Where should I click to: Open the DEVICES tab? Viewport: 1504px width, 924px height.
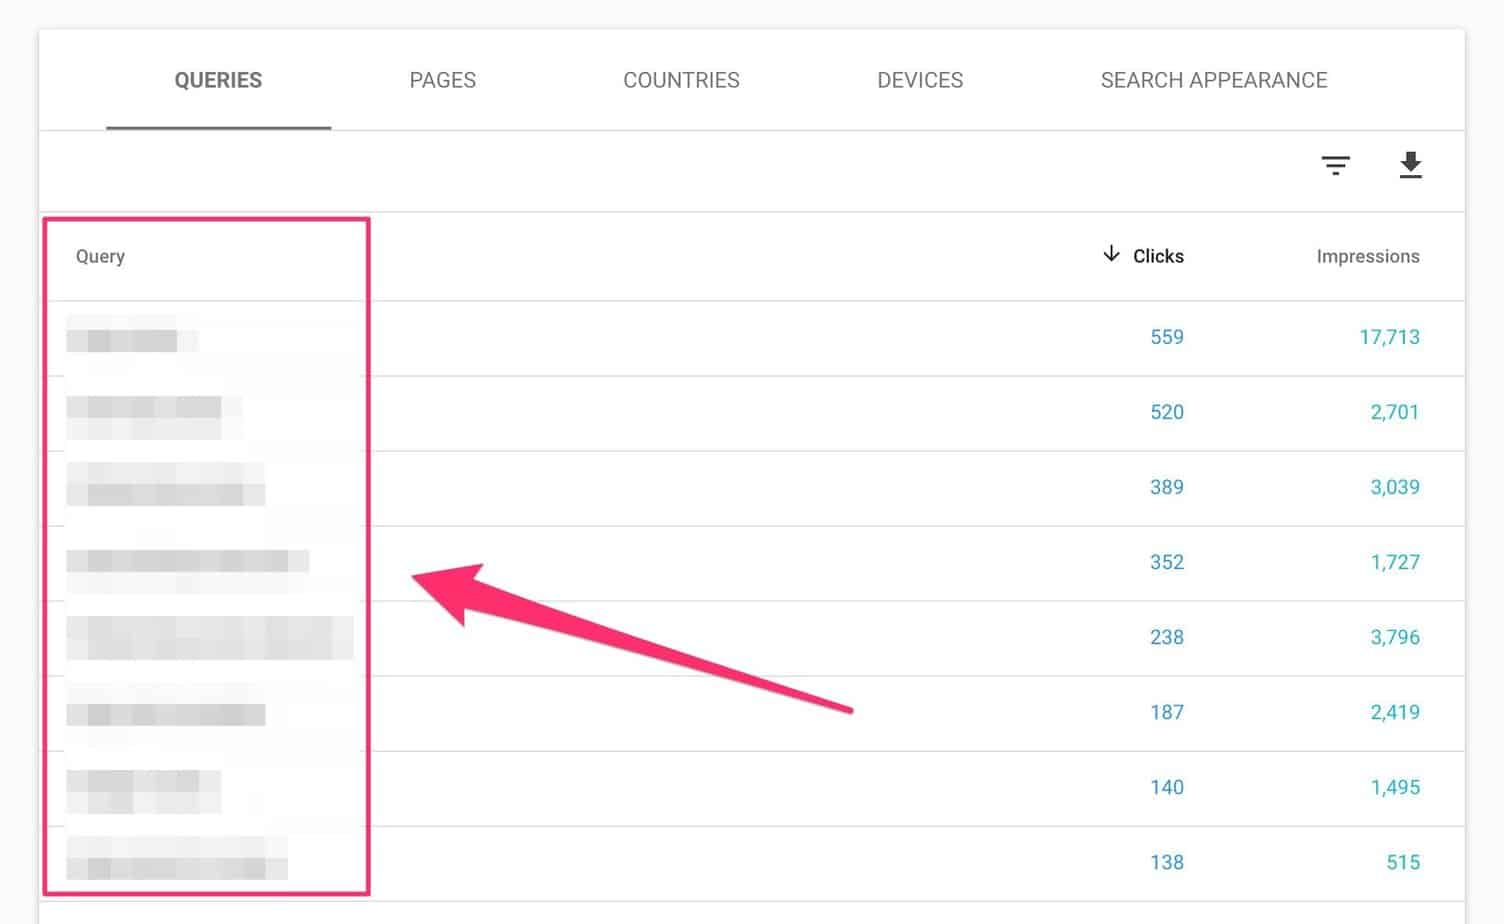[920, 80]
